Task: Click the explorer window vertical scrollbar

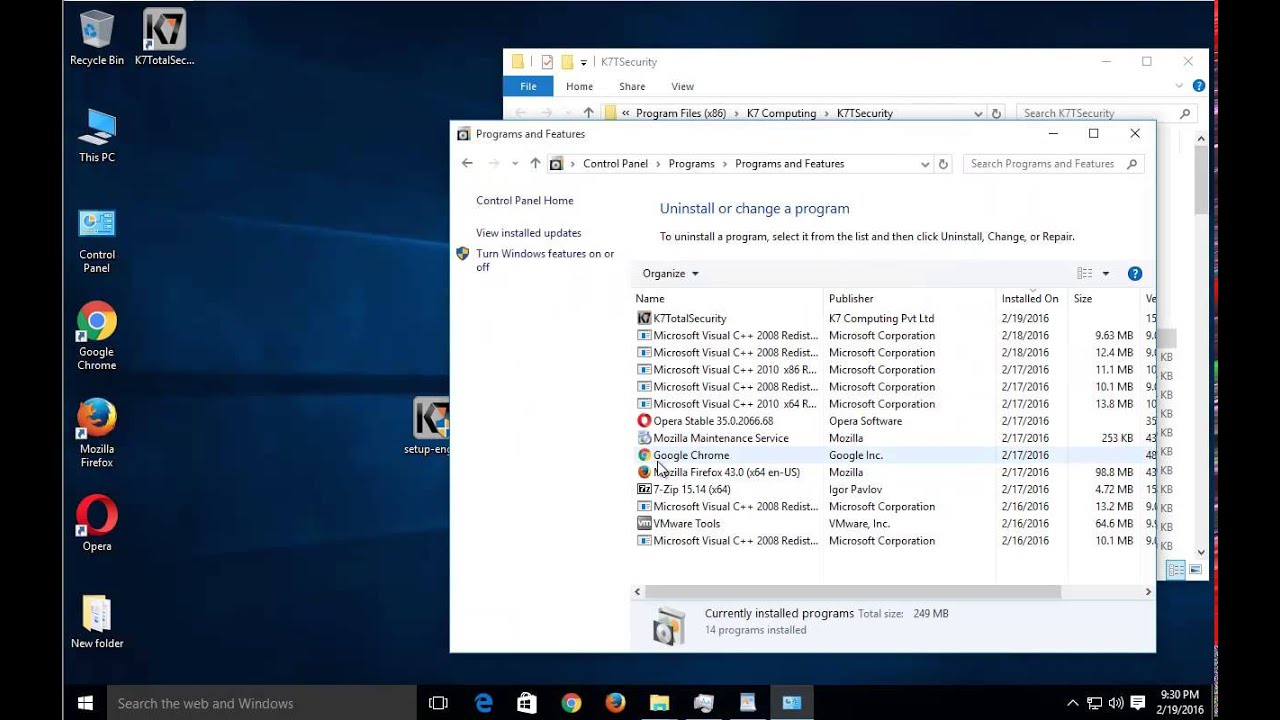Action: pyautogui.click(x=1201, y=180)
